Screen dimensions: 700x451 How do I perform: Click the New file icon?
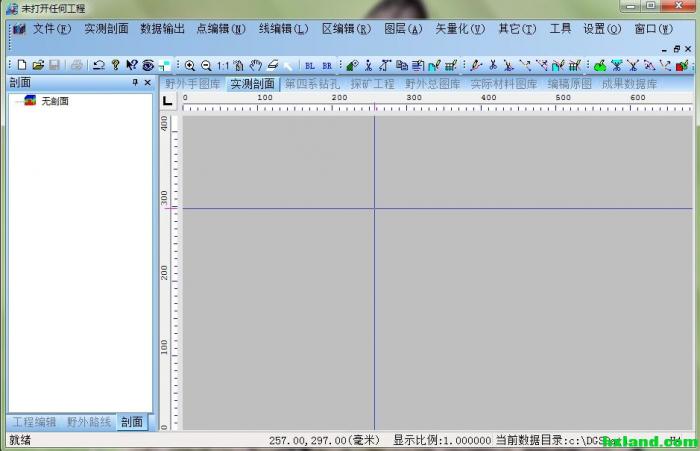pos(22,65)
